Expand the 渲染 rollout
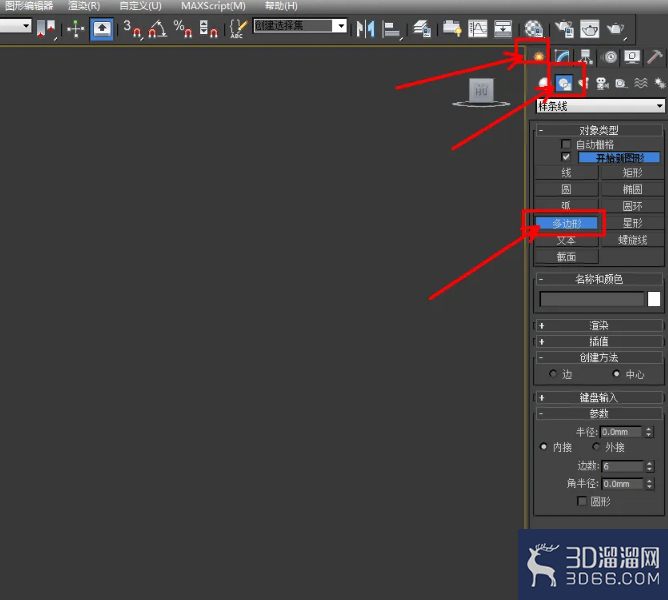668x600 pixels. [599, 326]
